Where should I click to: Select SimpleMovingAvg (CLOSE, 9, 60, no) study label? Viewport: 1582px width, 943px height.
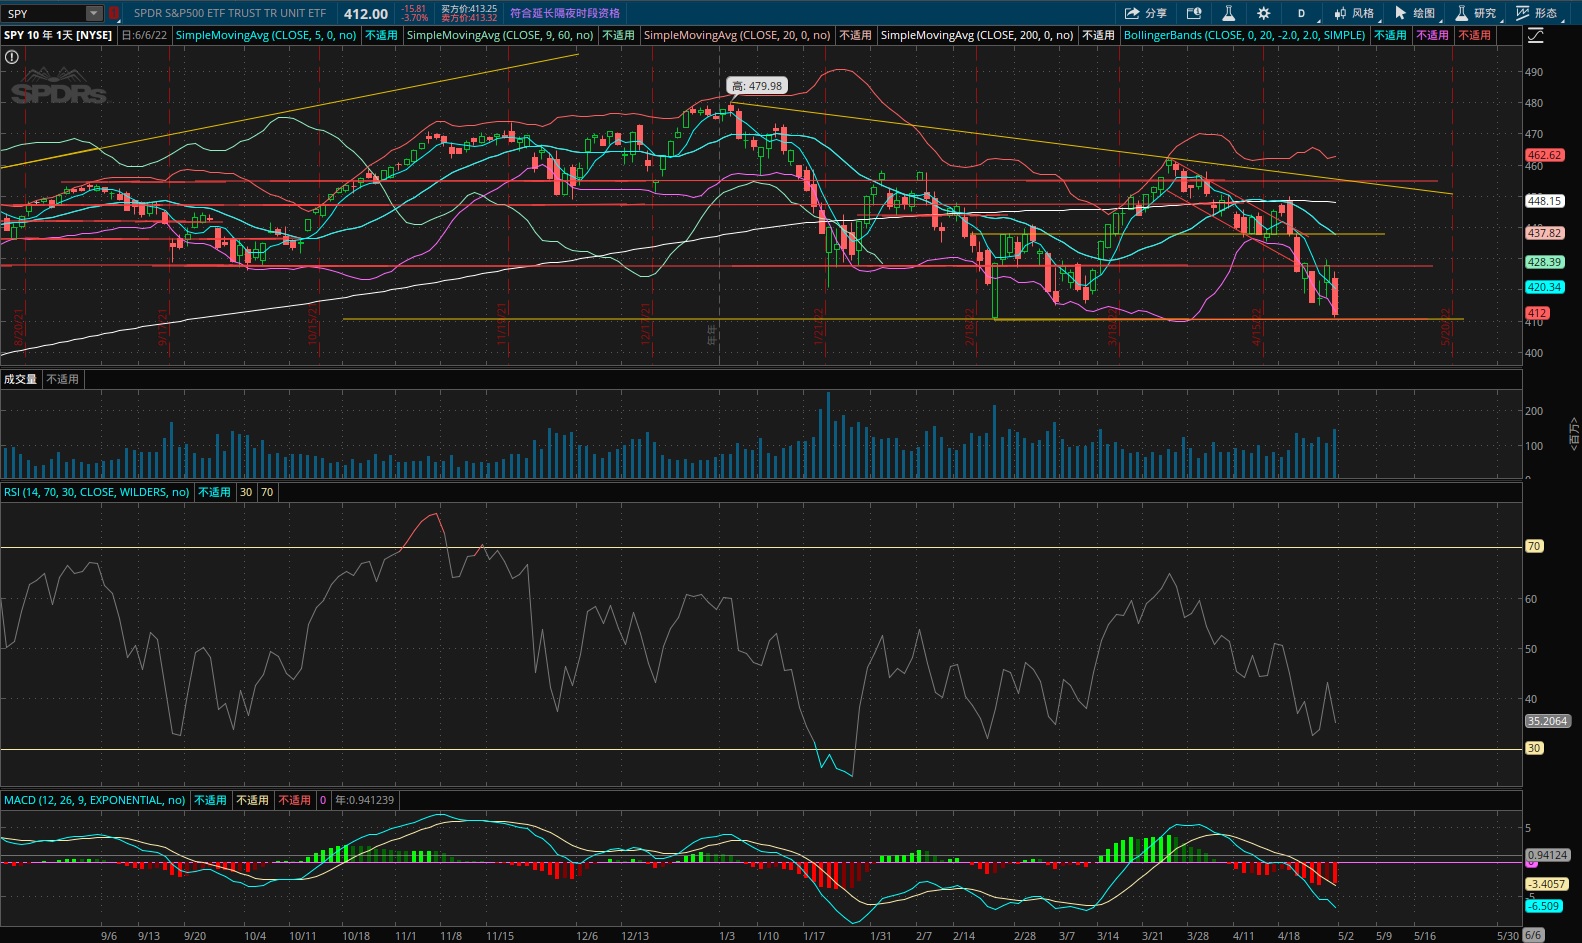(x=500, y=35)
